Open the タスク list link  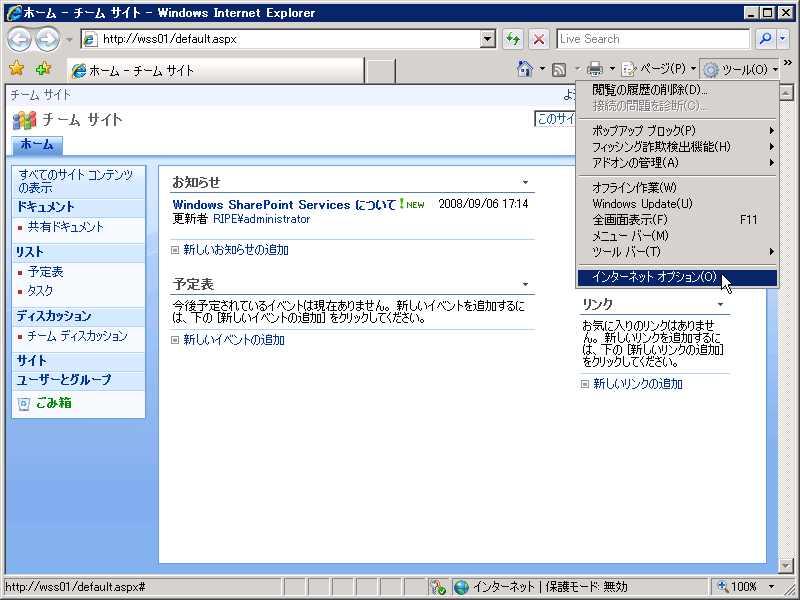(x=40, y=291)
